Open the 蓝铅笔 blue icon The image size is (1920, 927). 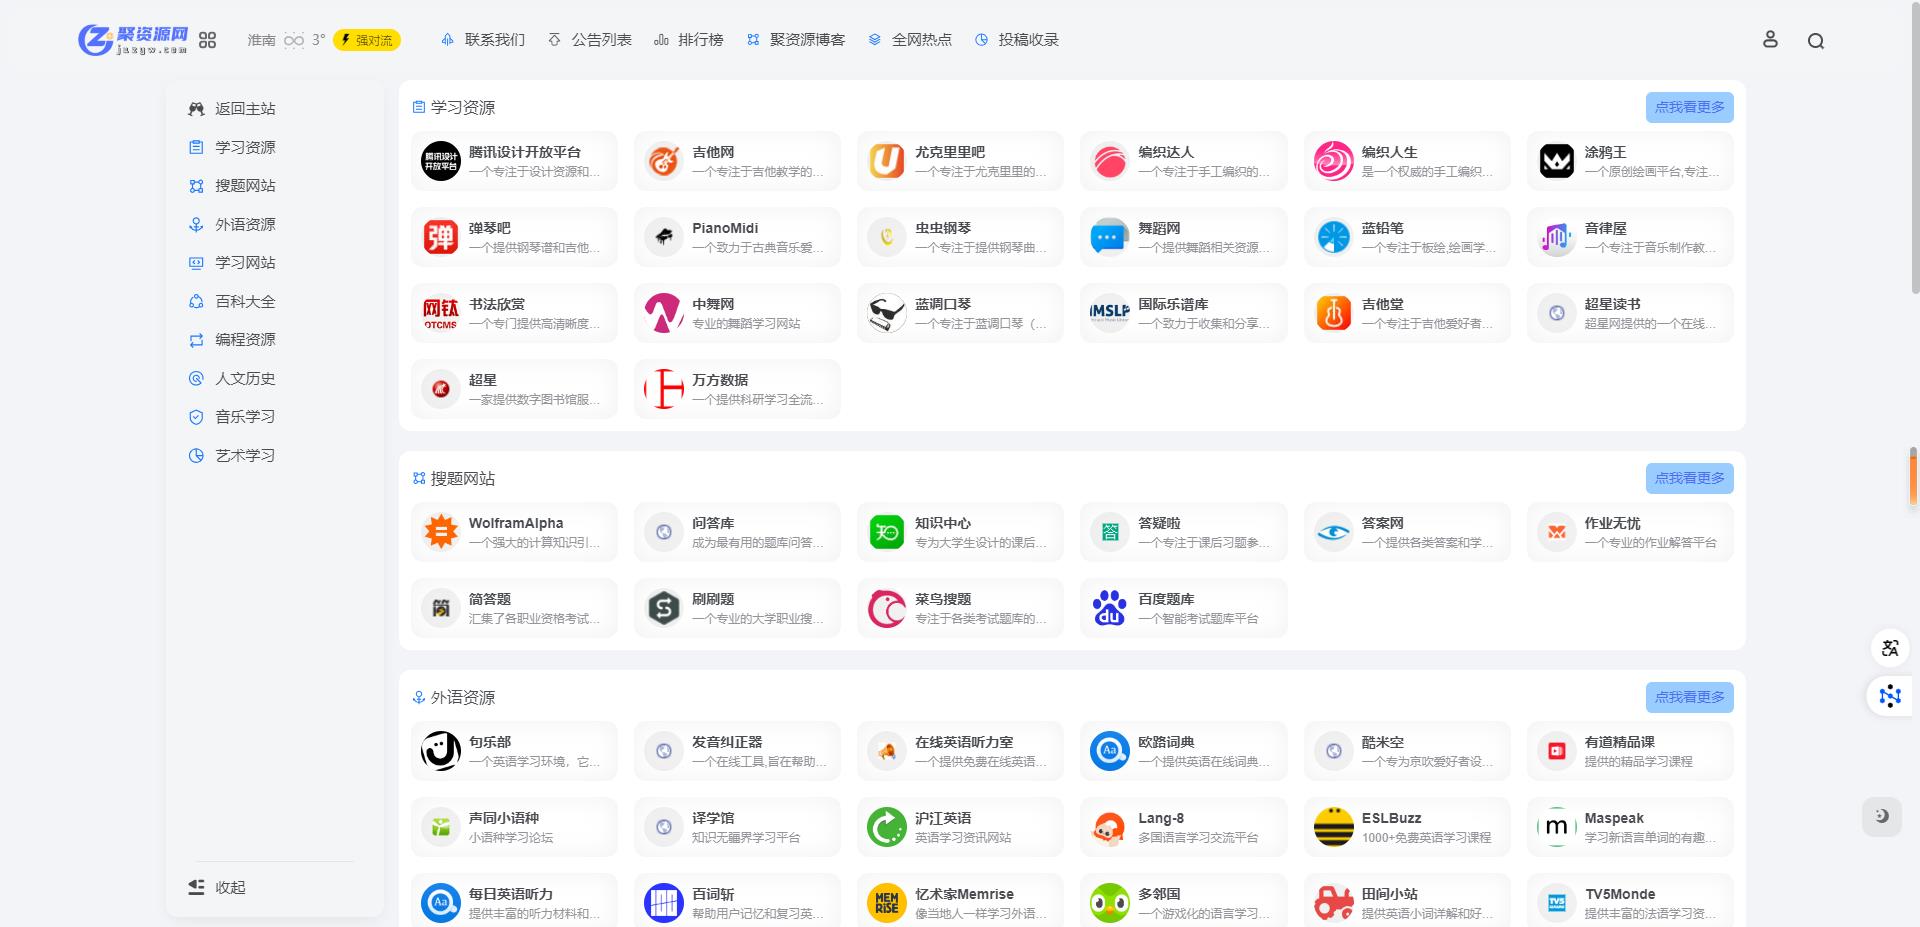click(x=1334, y=237)
